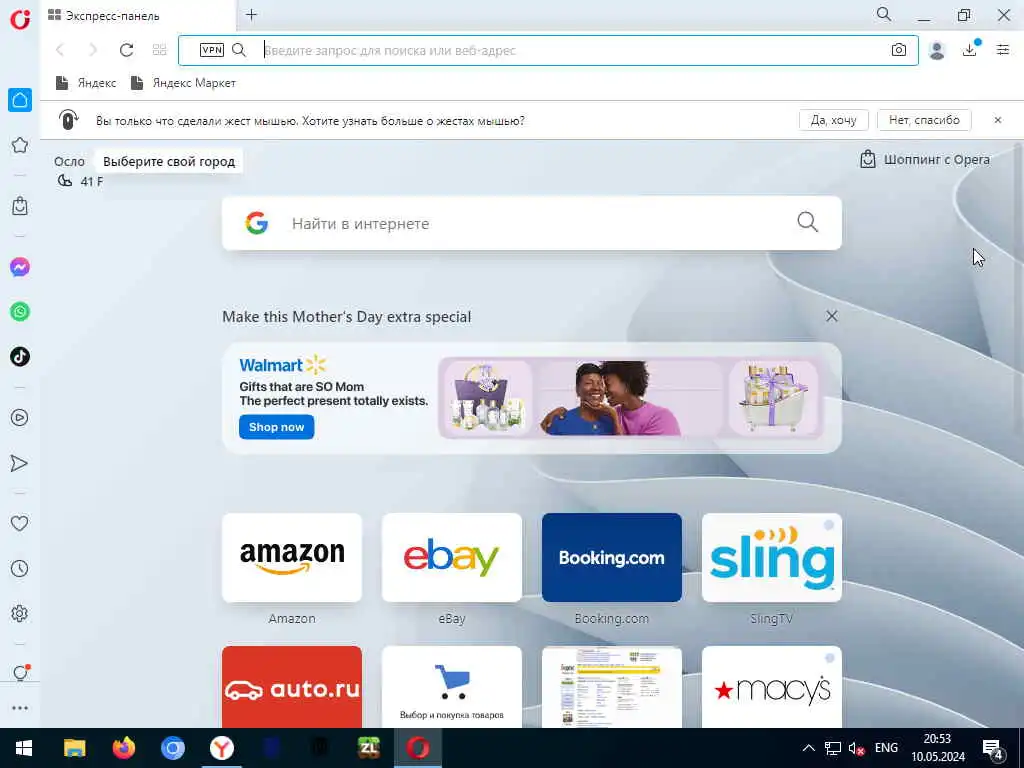Open the Speed Dial grid toolbar icon
The height and width of the screenshot is (768, 1024).
point(159,50)
